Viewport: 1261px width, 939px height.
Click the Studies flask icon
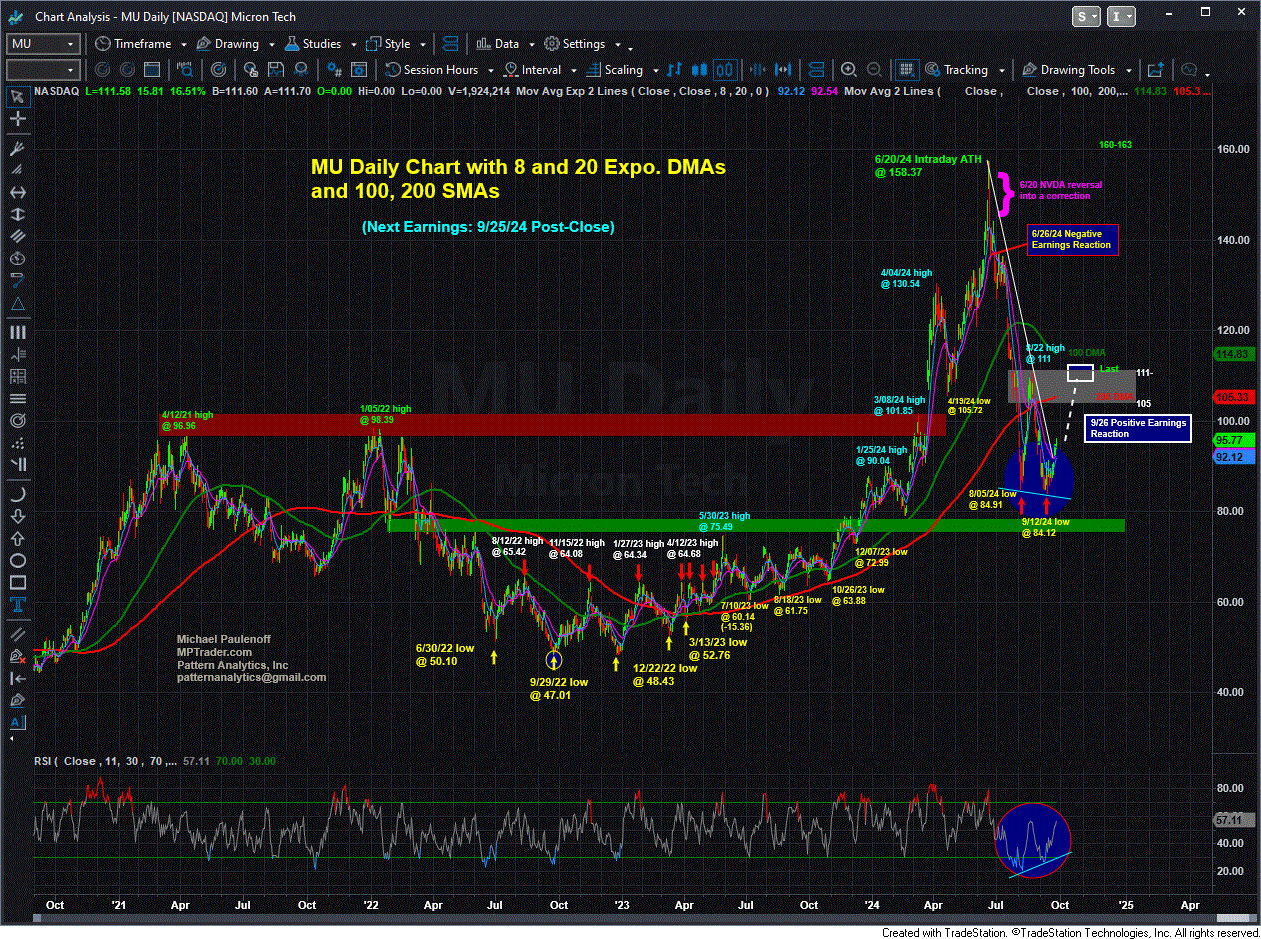click(292, 44)
